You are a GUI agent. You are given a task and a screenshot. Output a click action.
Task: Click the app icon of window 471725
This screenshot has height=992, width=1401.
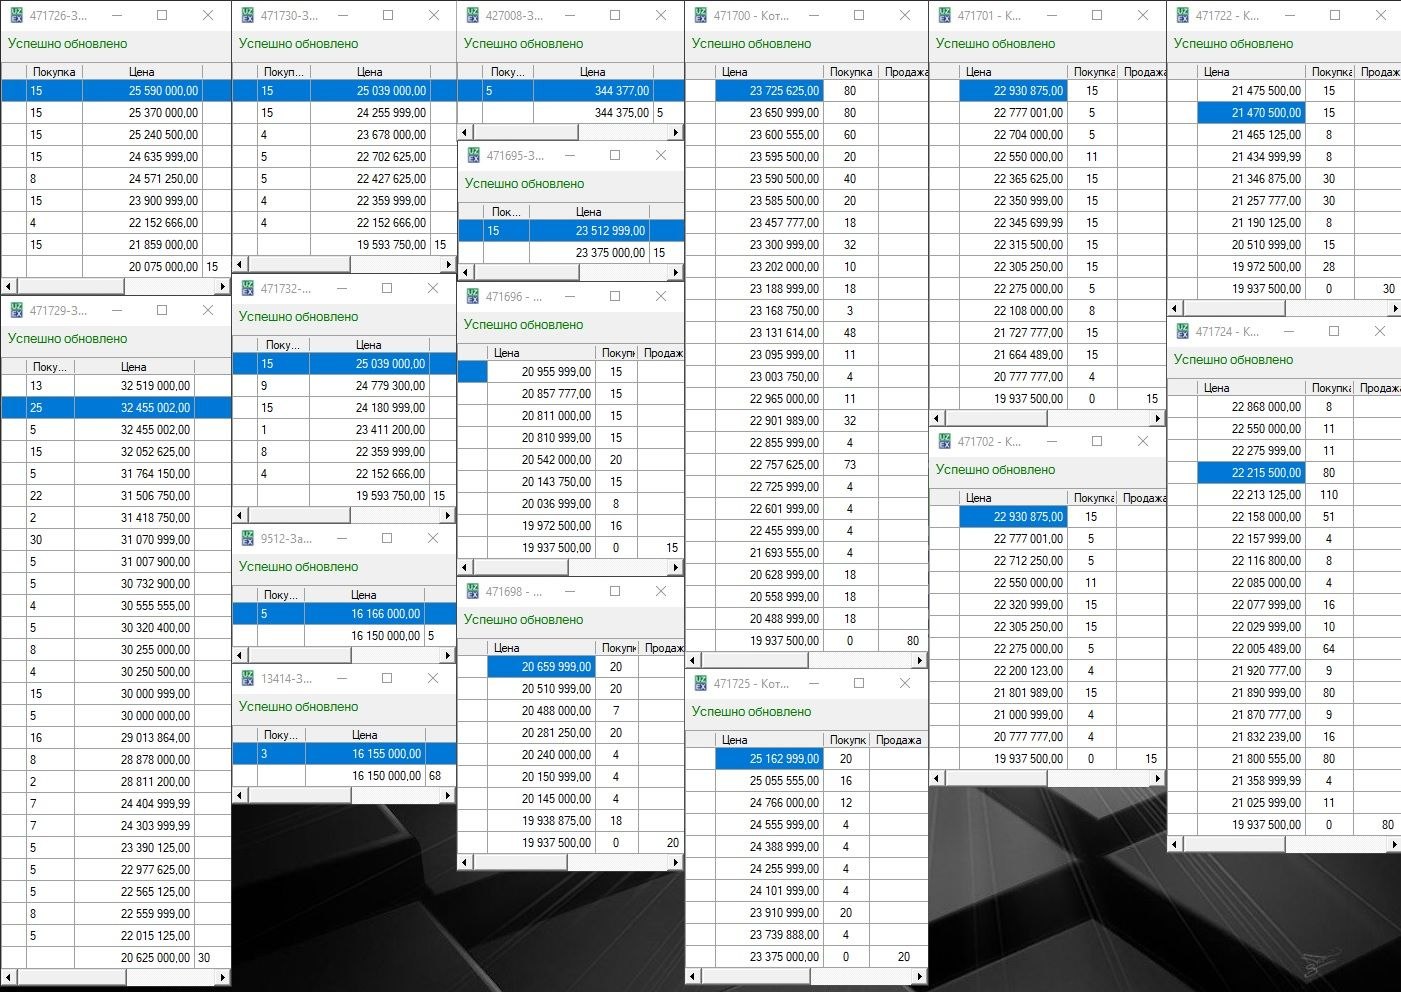click(x=700, y=684)
